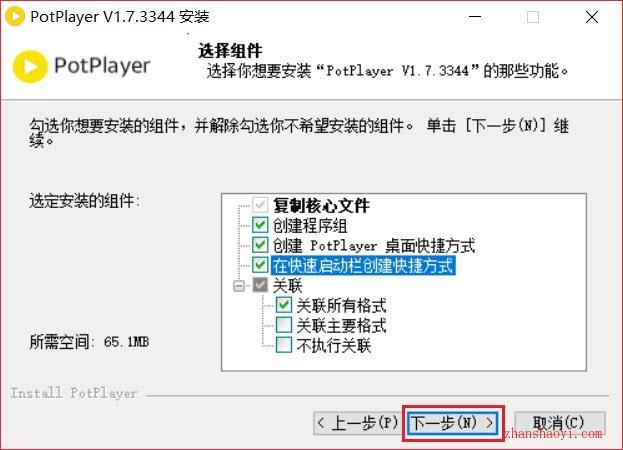Minimize the installer window

click(x=475, y=17)
